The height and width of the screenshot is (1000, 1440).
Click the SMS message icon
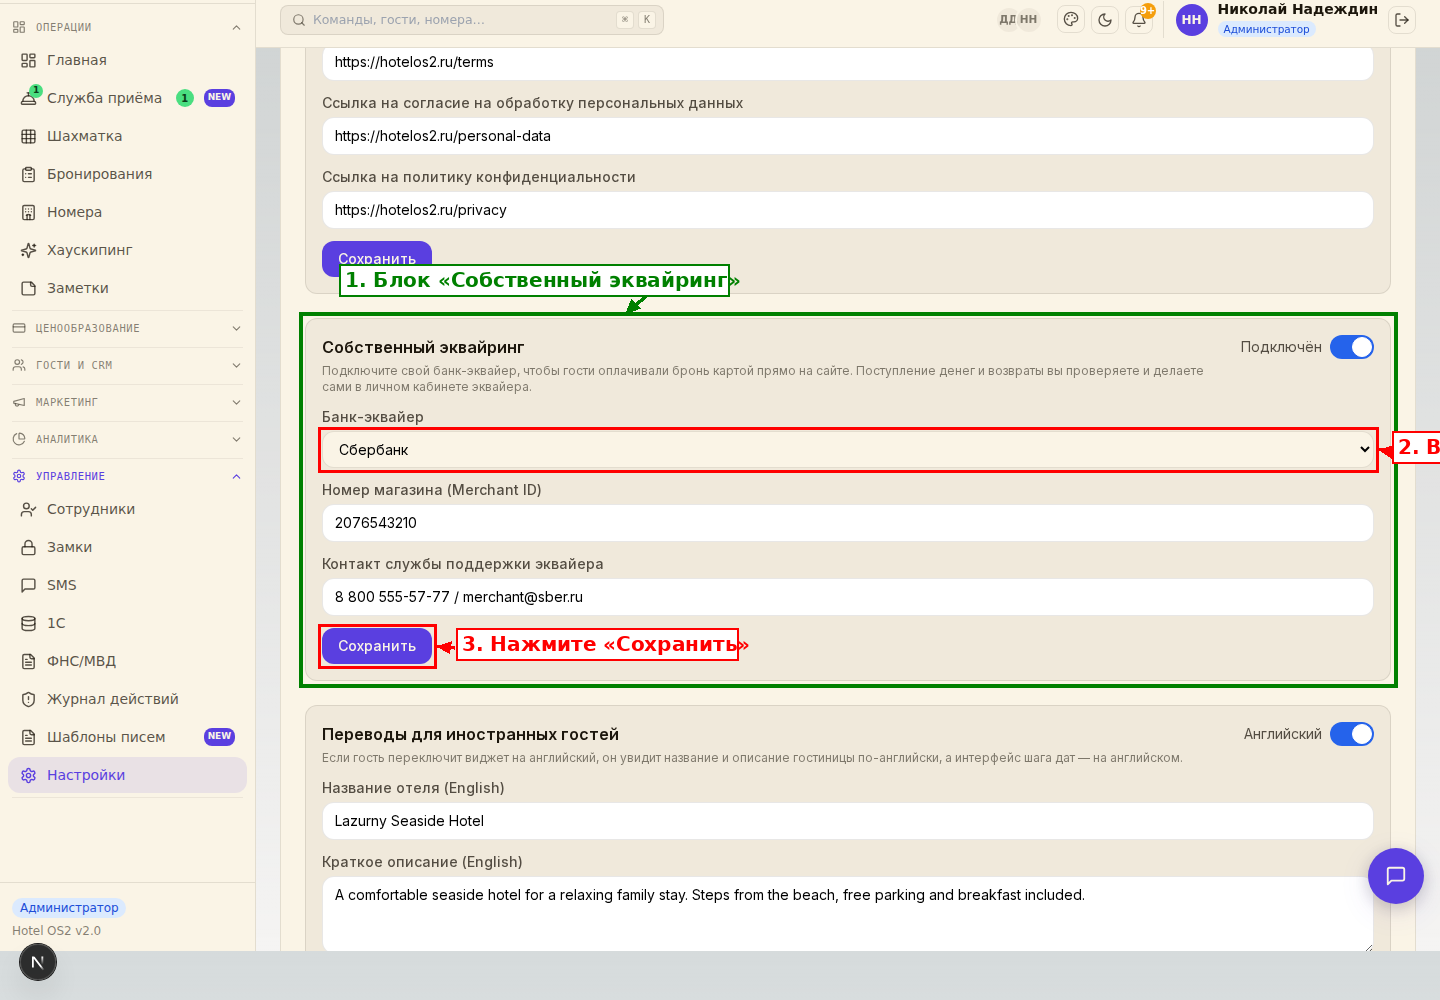(x=29, y=585)
